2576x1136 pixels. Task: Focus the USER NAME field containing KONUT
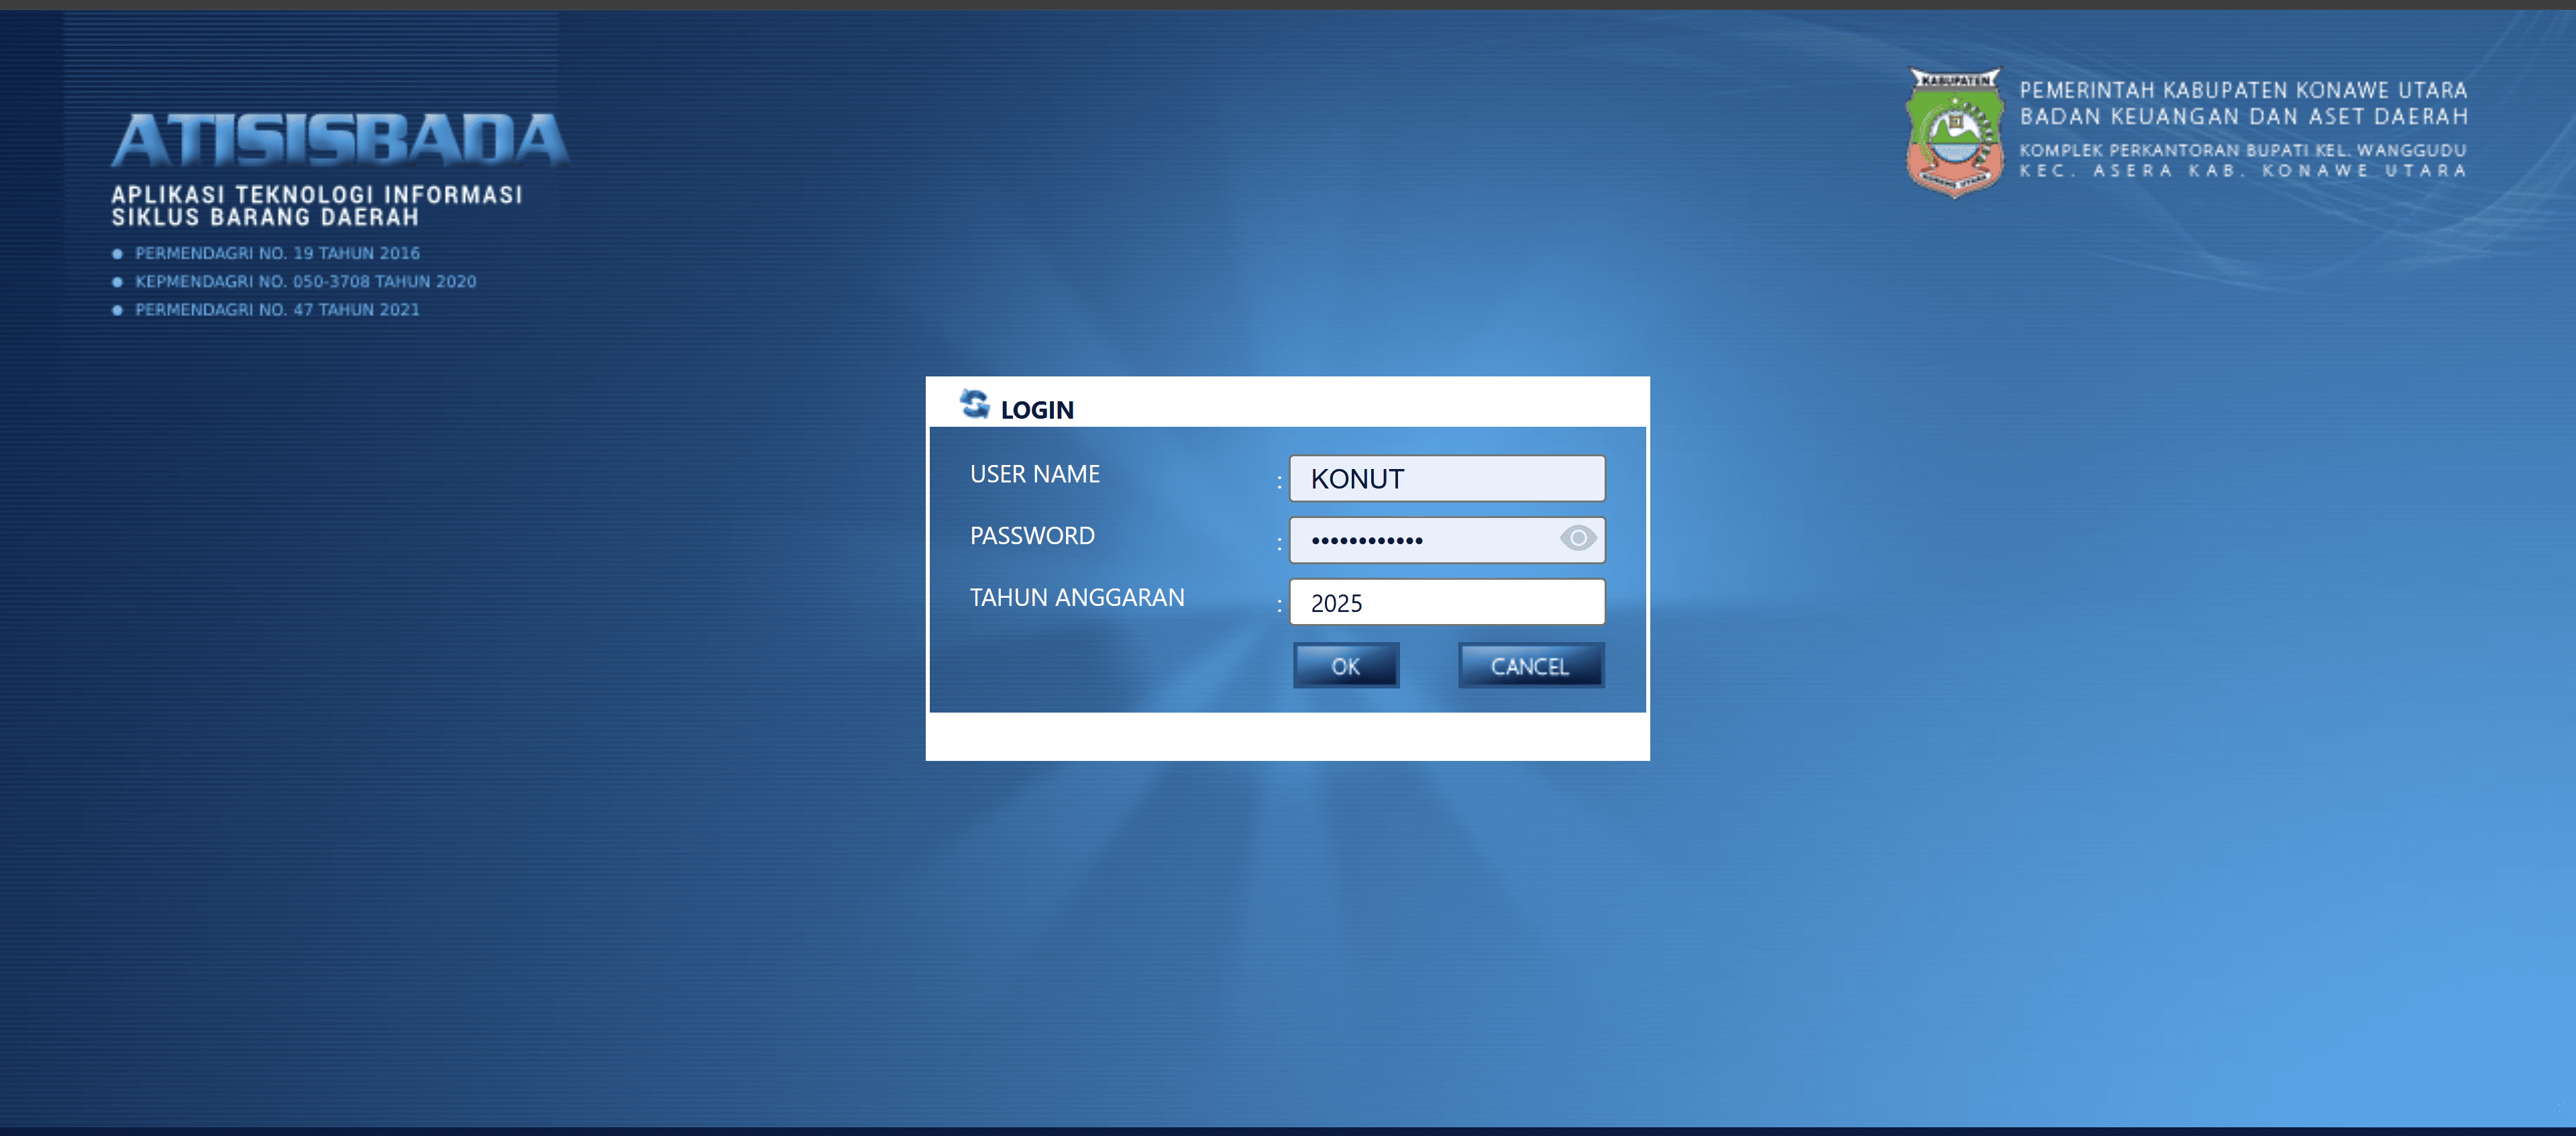click(x=1446, y=479)
